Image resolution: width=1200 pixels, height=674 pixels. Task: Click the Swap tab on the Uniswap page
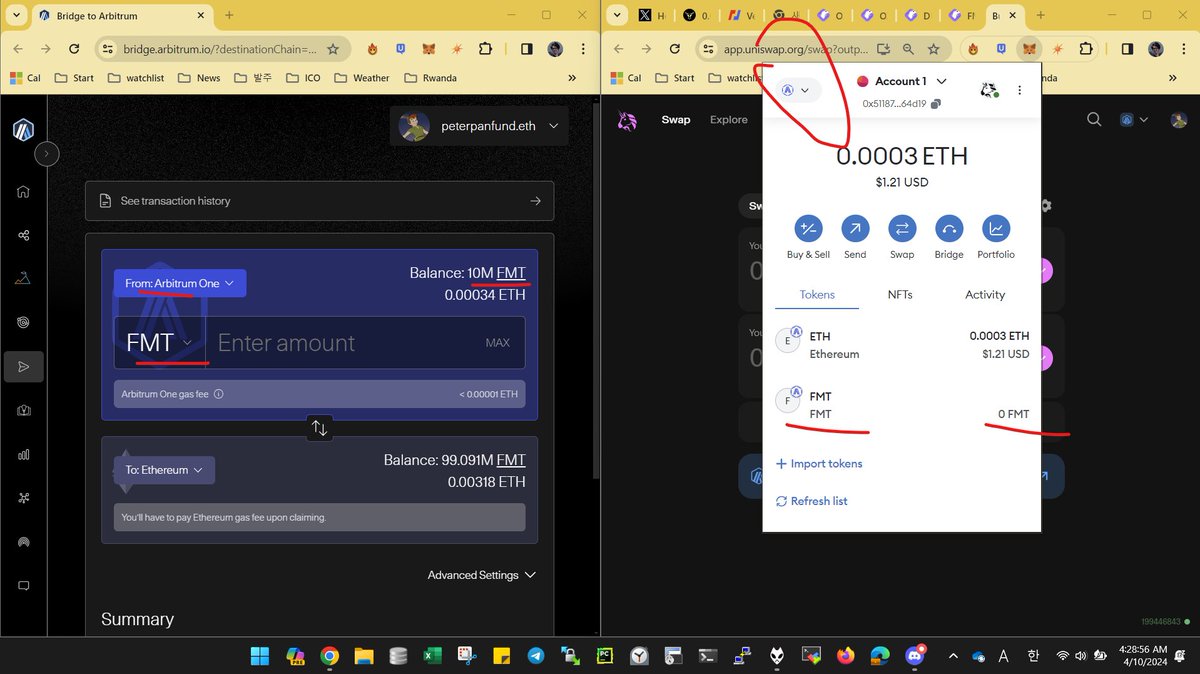click(676, 120)
